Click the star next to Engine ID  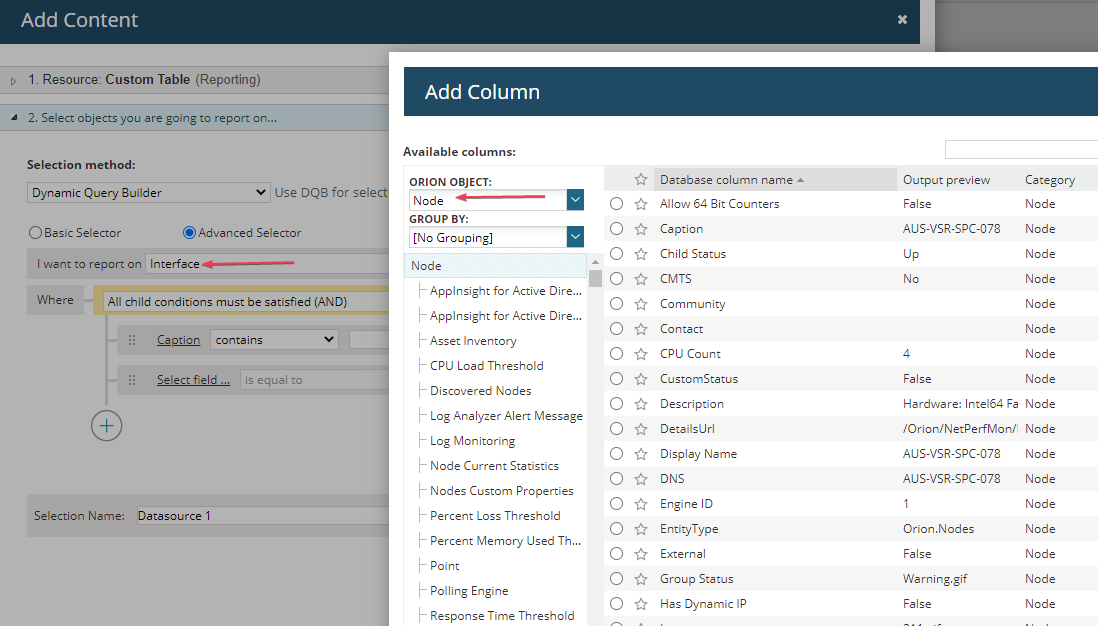pyautogui.click(x=641, y=504)
